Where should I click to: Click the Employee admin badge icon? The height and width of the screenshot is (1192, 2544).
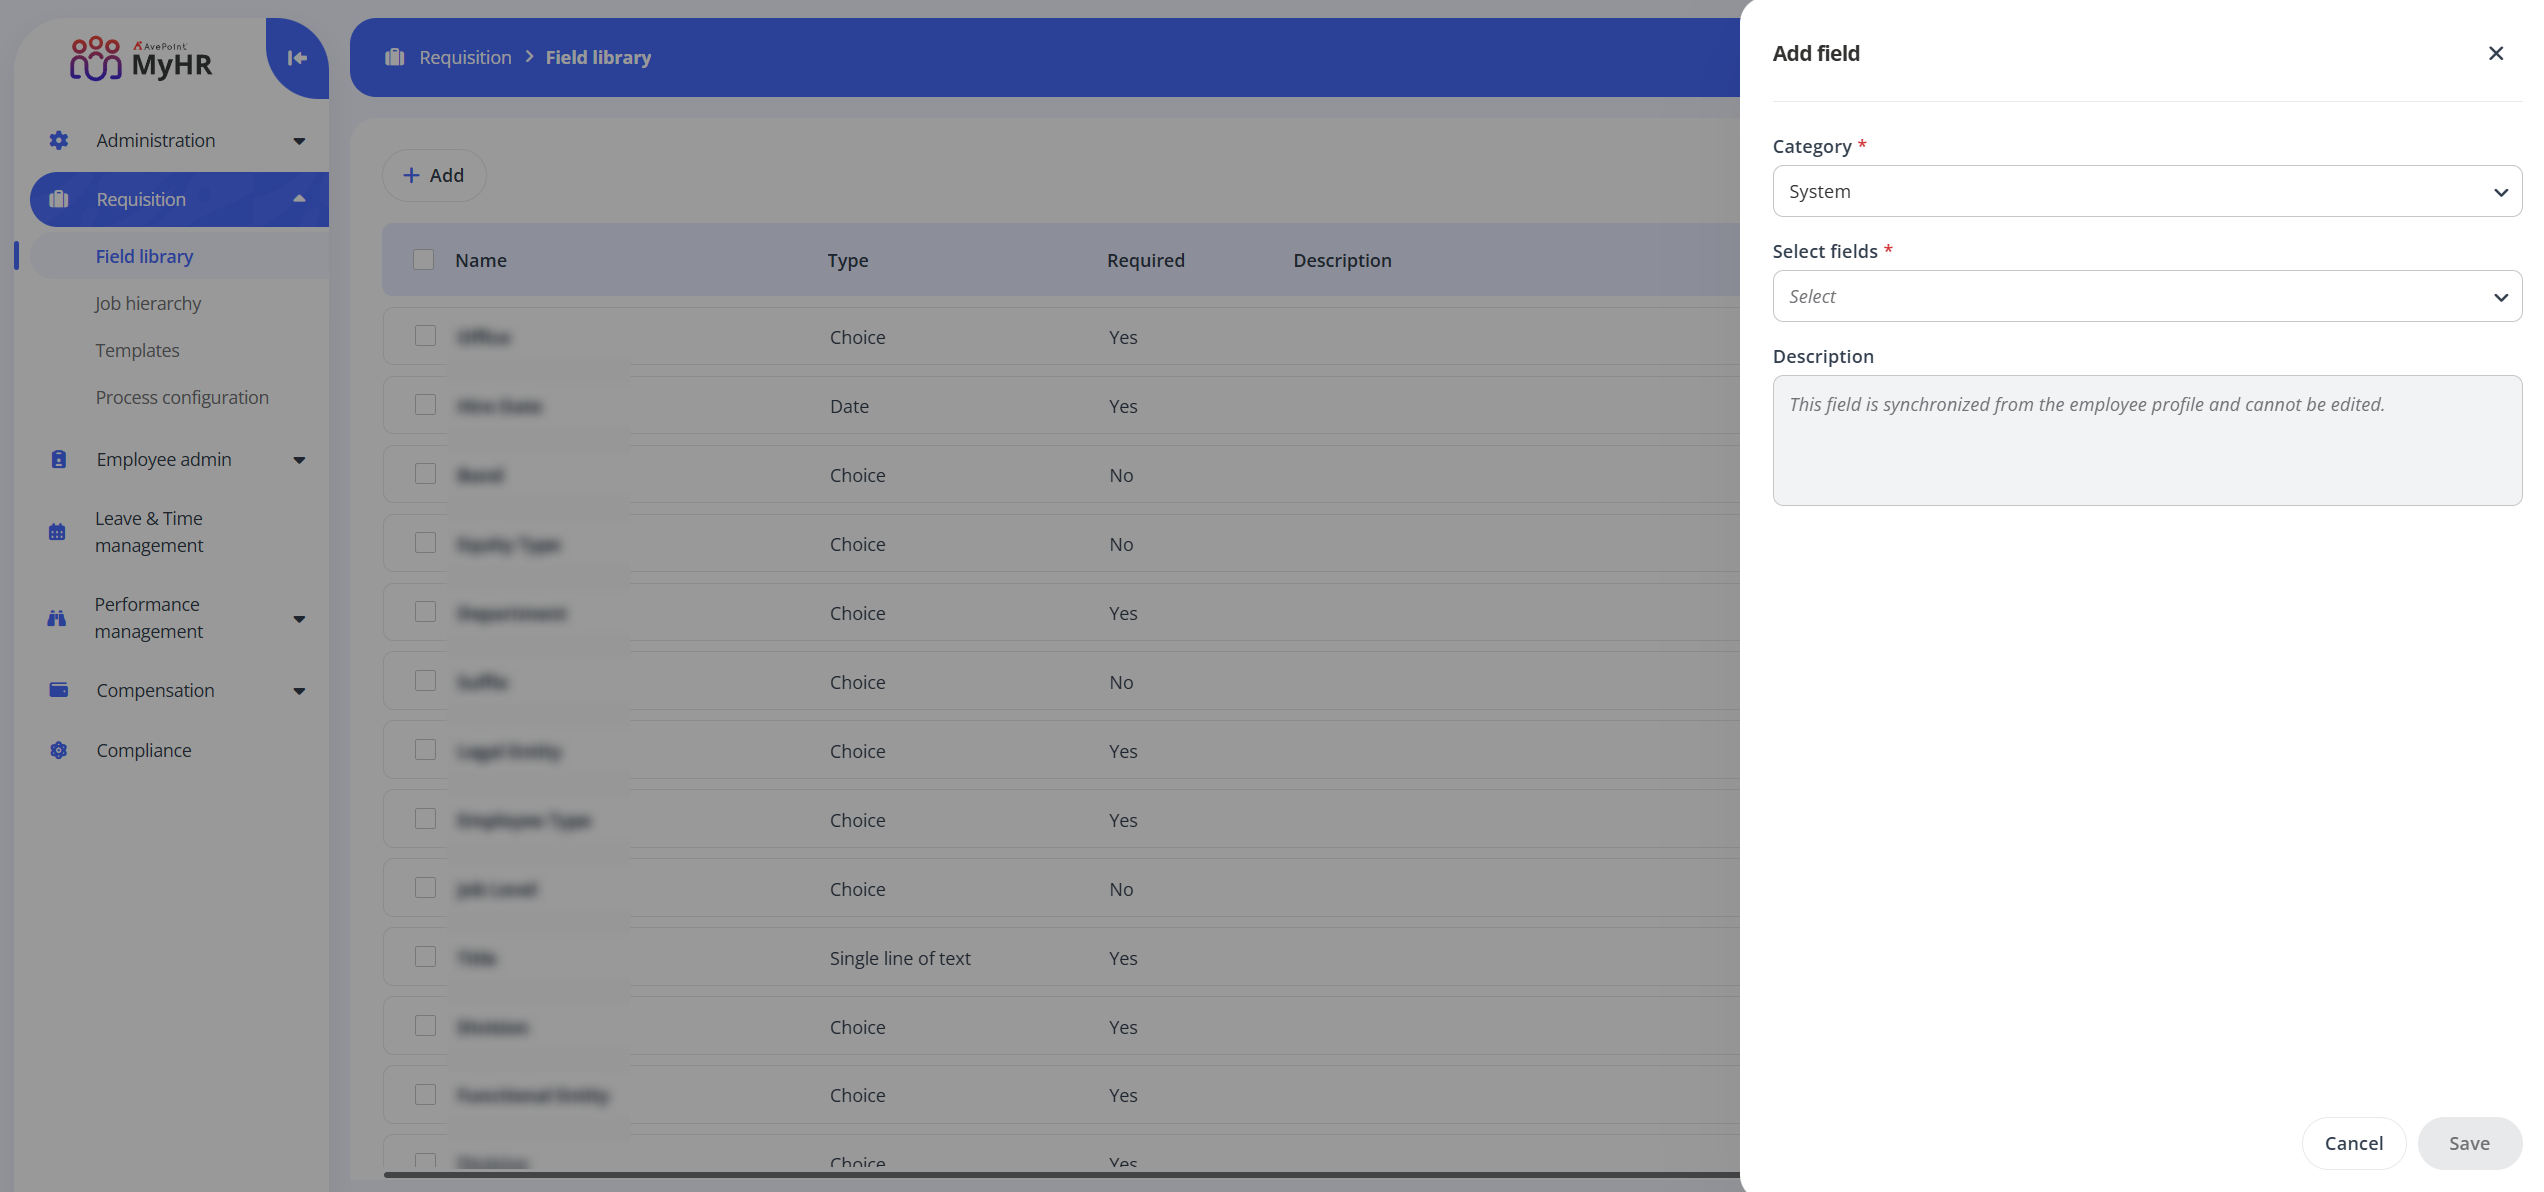click(59, 459)
